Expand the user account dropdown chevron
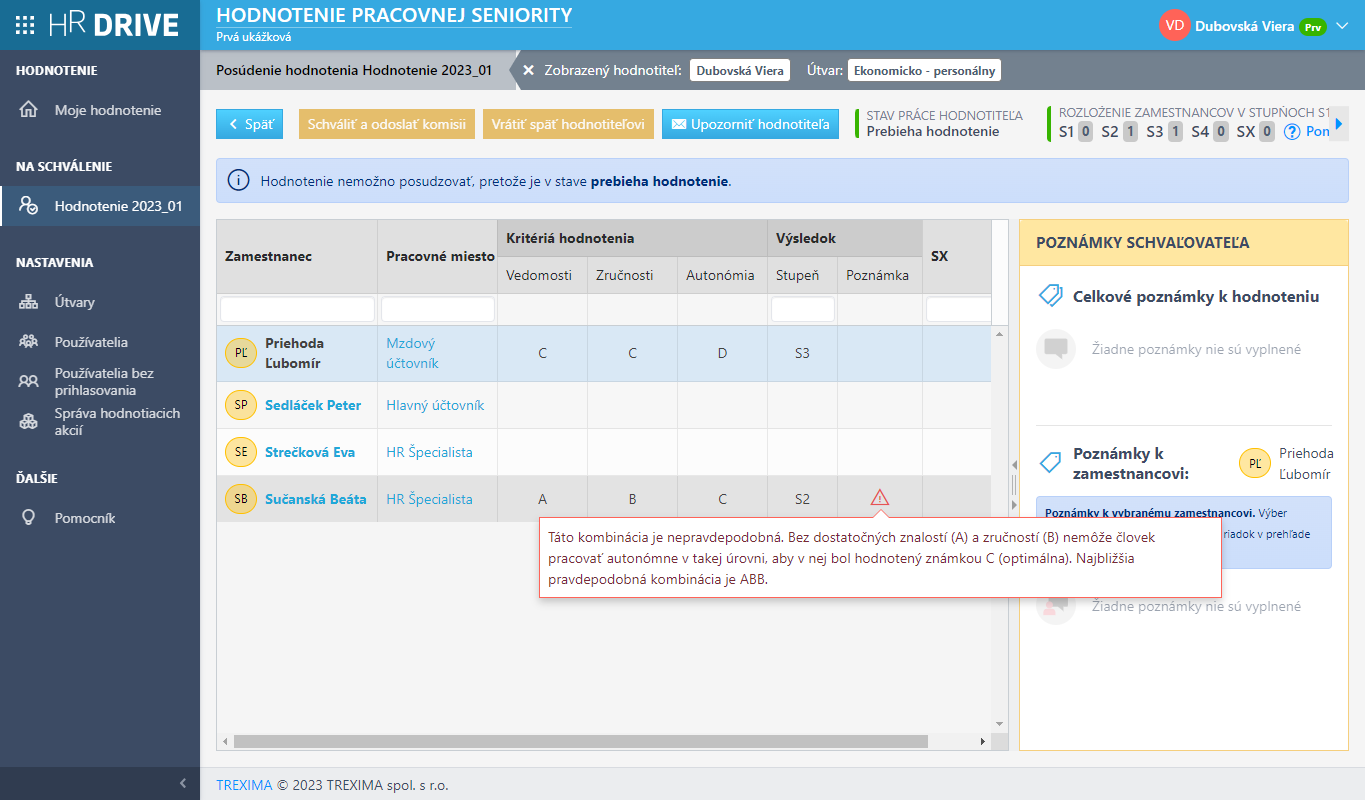Screen dimensions: 1365x800 coord(1342,27)
